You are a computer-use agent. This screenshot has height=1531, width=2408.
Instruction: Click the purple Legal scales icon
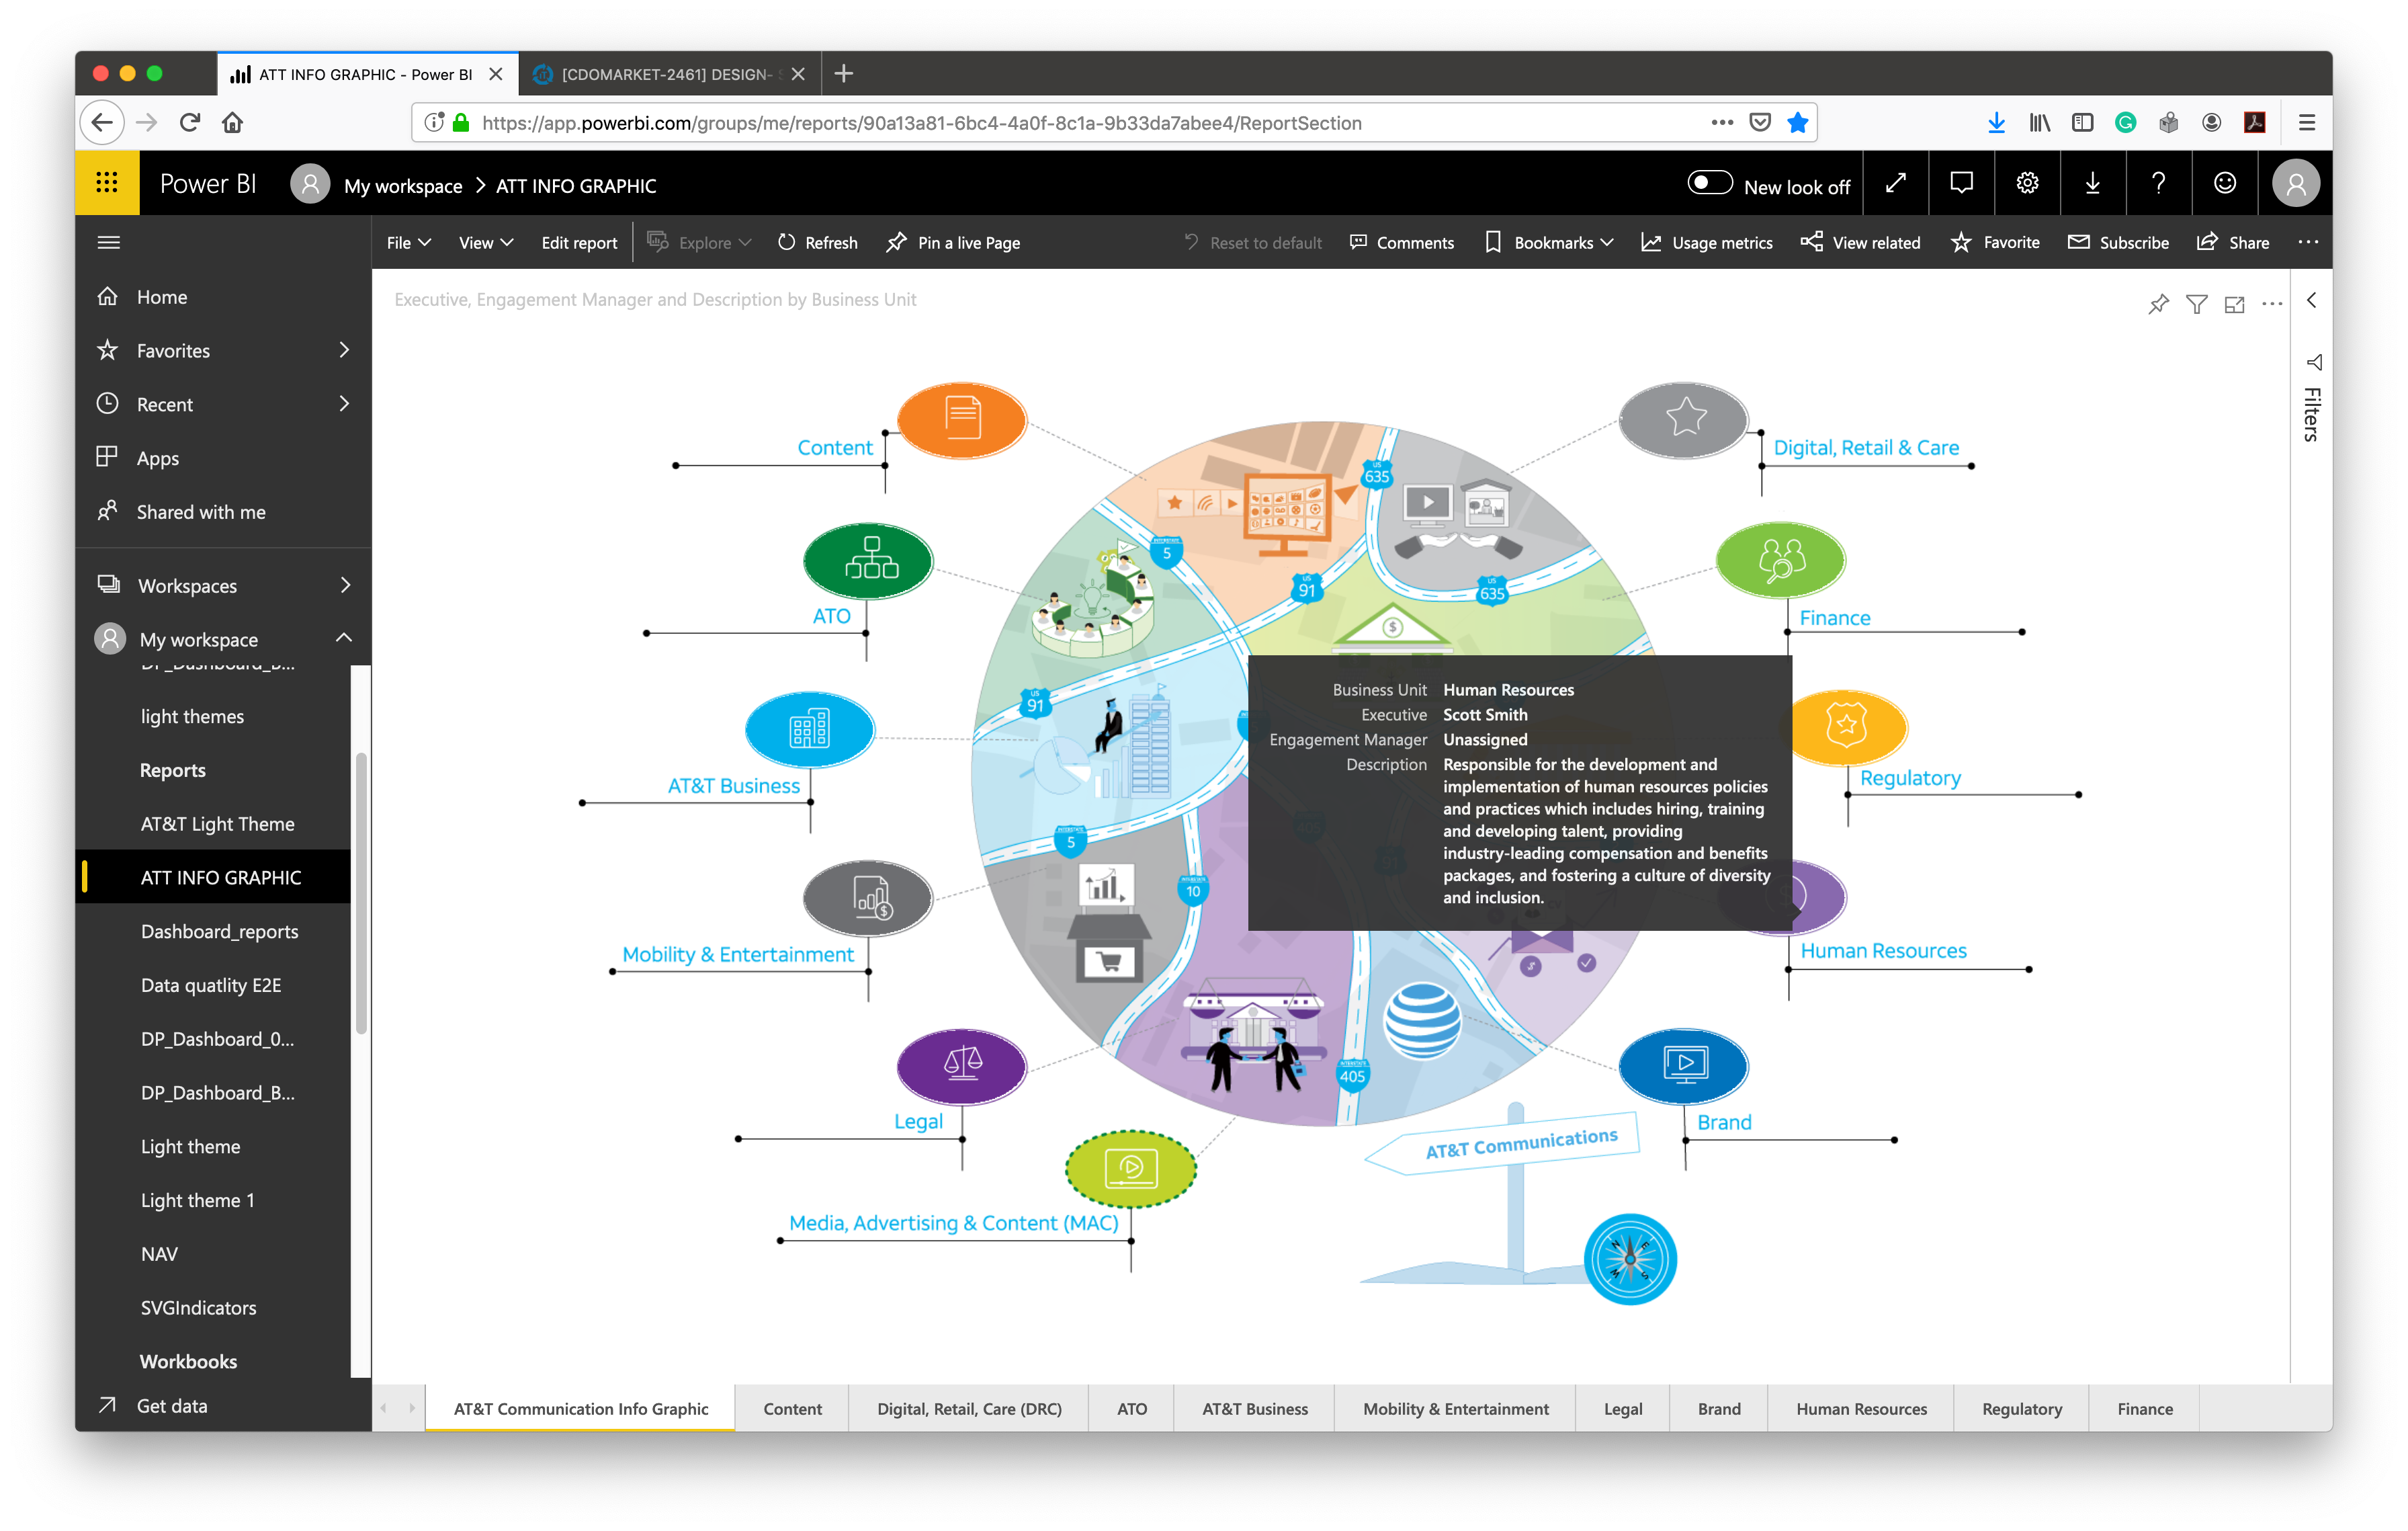(962, 1065)
